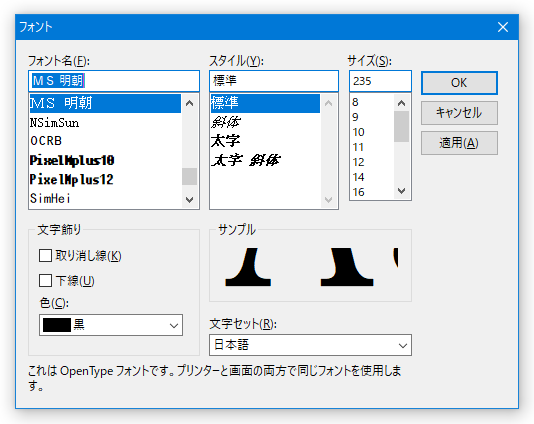The height and width of the screenshot is (424, 534).
Task: Enable the 取り消し線(K) checkbox
Action: (x=45, y=255)
